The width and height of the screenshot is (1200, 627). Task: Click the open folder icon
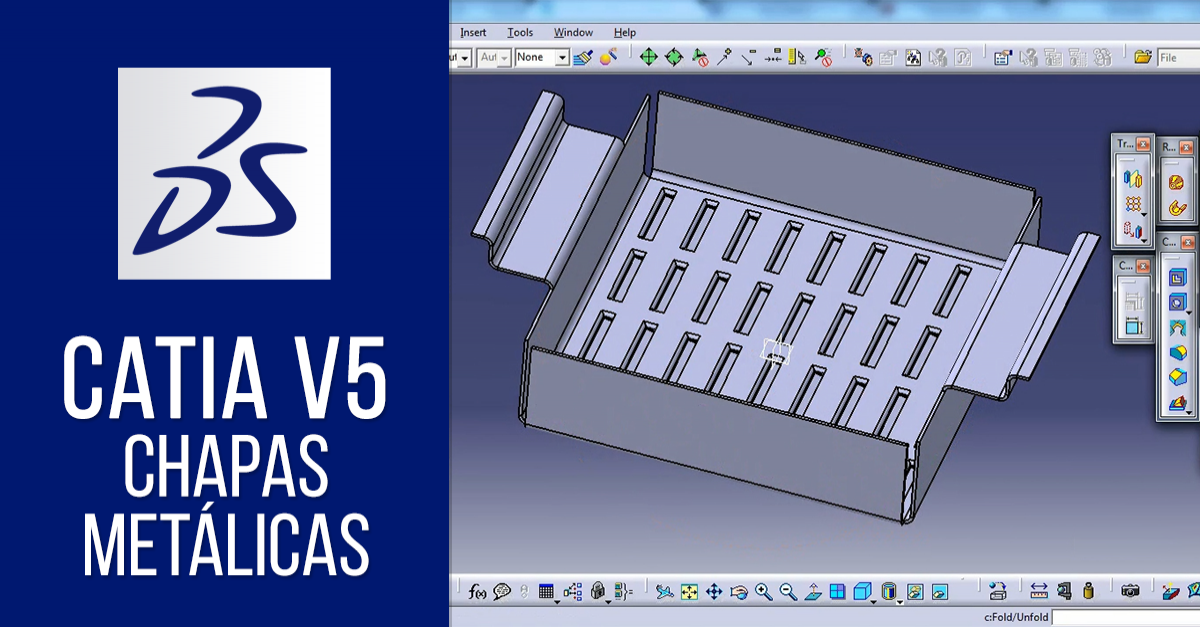pos(1142,58)
